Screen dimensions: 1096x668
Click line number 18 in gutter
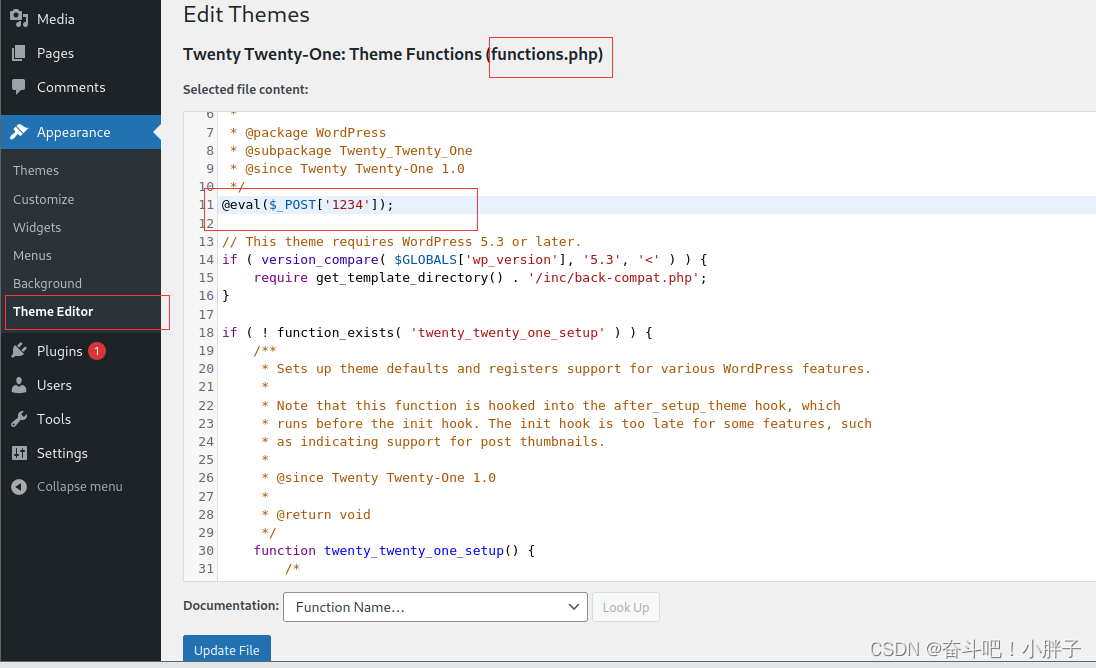(206, 333)
